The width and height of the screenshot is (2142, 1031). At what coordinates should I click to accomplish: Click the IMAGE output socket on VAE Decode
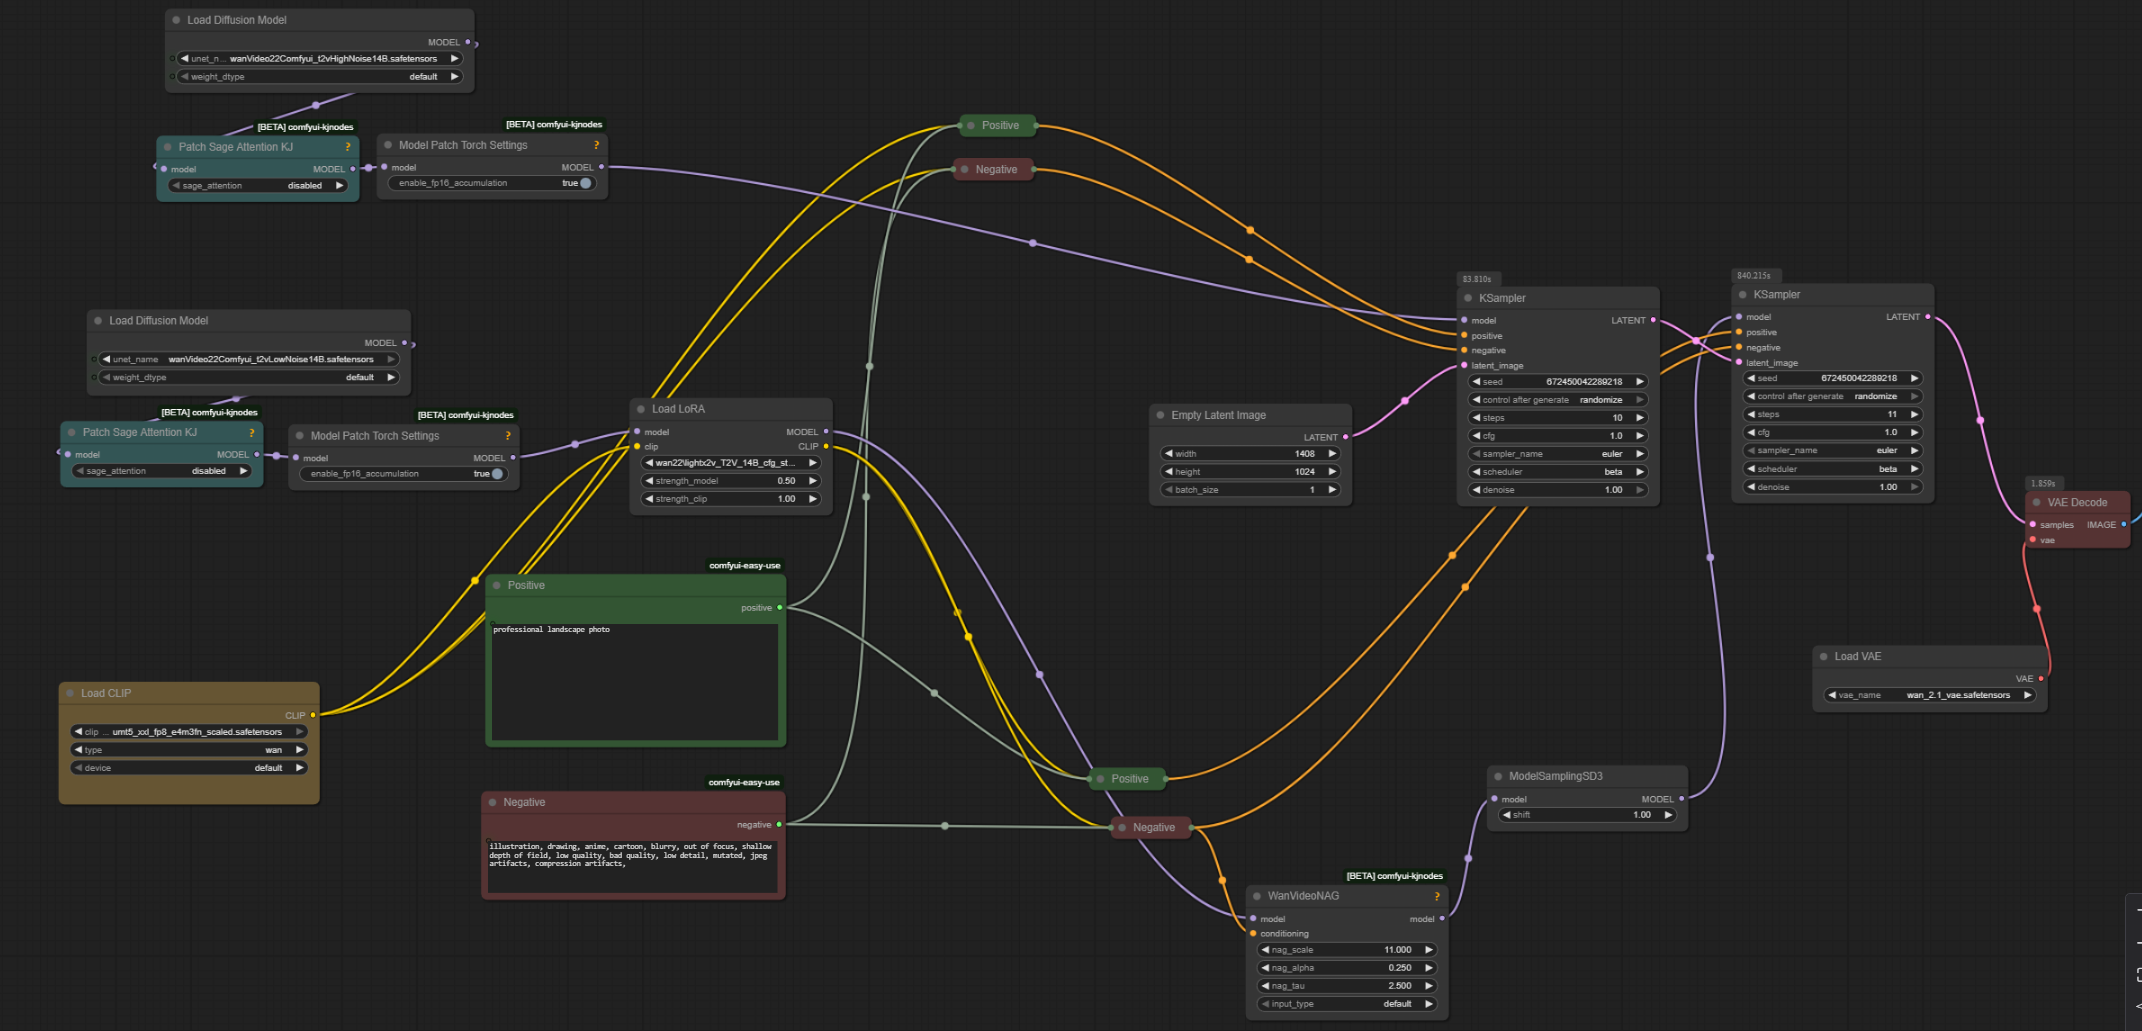pos(2124,524)
